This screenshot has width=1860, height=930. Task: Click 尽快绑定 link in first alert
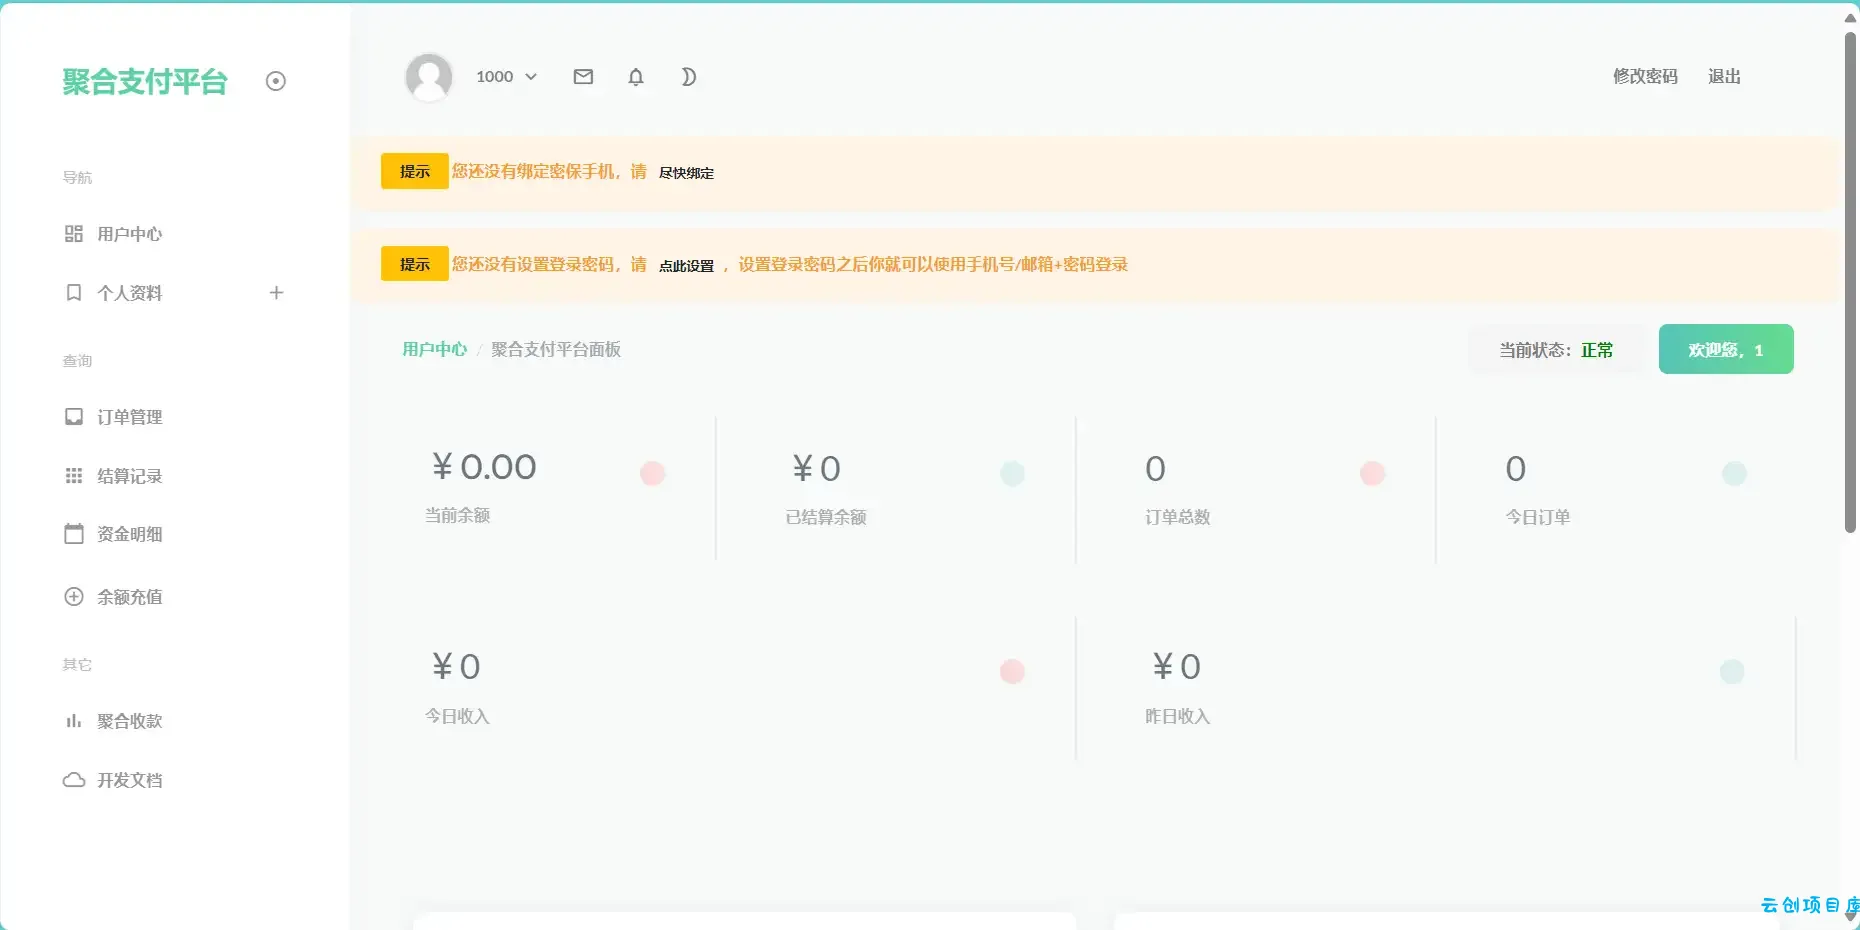(686, 173)
